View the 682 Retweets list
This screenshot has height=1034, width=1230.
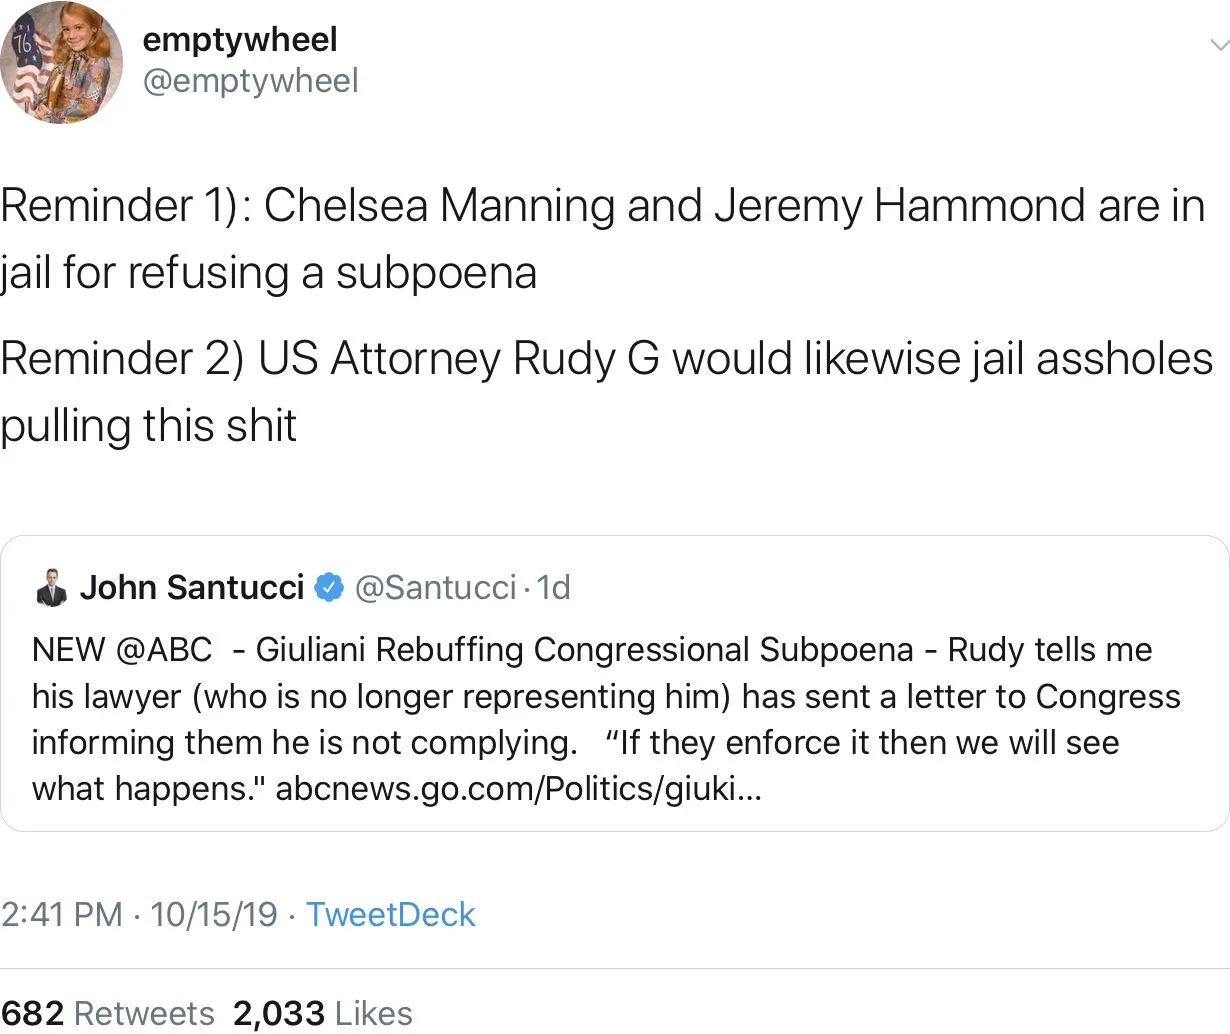108,1013
